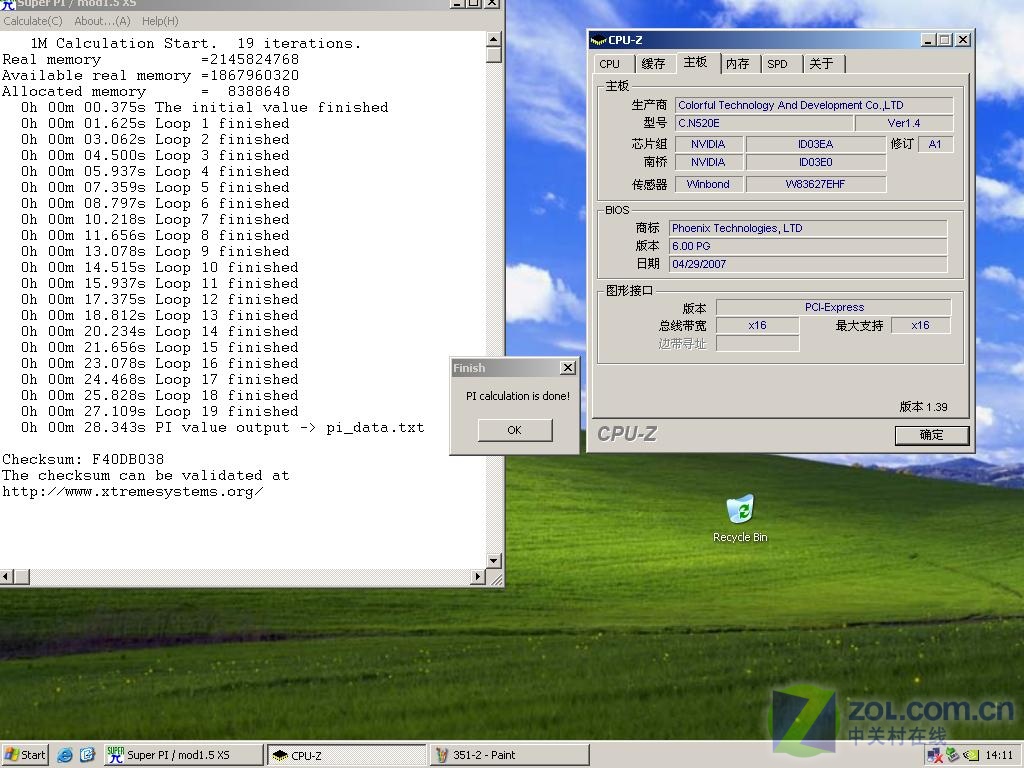Click the PCI-Express version field
This screenshot has width=1024, height=768.
[x=834, y=307]
